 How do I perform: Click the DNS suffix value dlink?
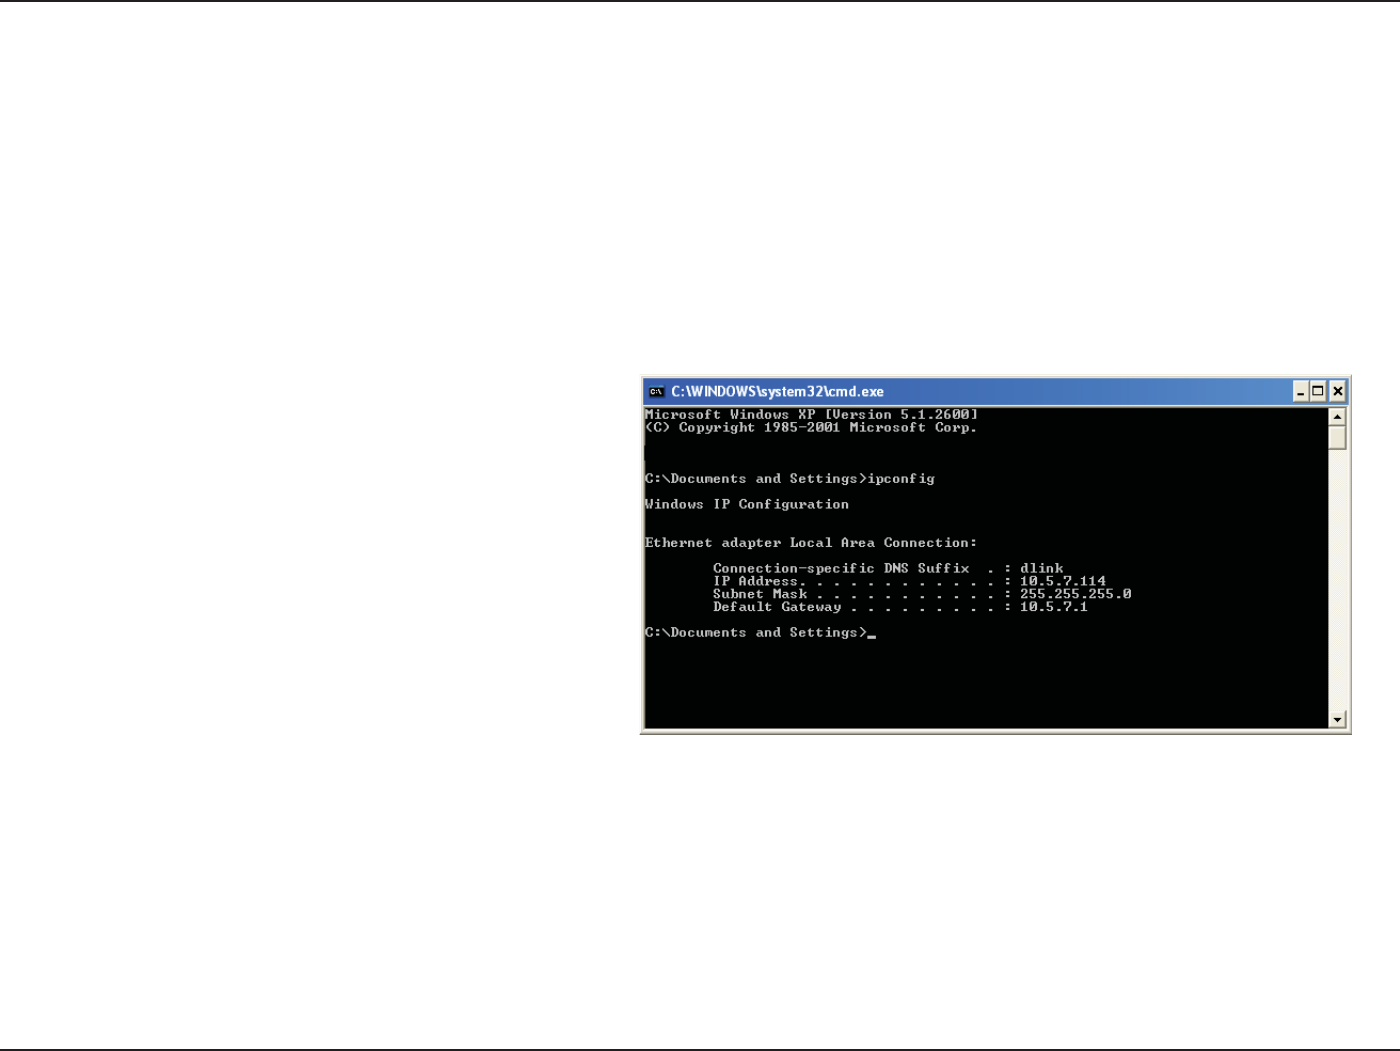click(x=1041, y=568)
